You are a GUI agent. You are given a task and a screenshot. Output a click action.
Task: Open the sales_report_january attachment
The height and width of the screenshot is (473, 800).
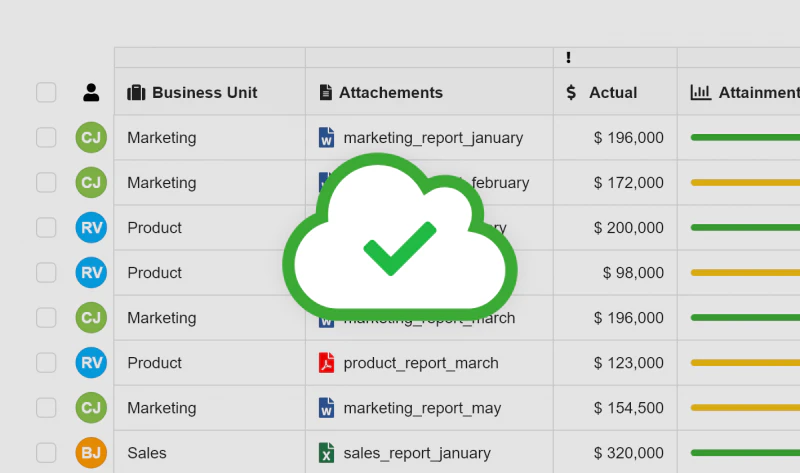(x=417, y=453)
